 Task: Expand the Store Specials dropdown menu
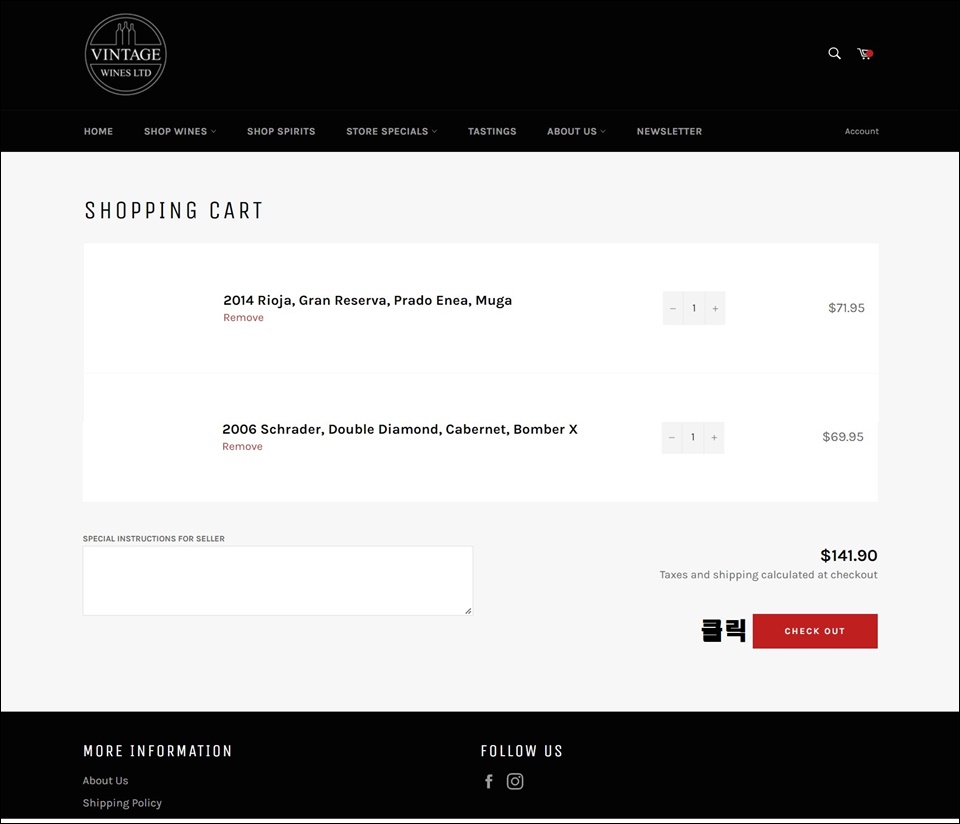(391, 131)
